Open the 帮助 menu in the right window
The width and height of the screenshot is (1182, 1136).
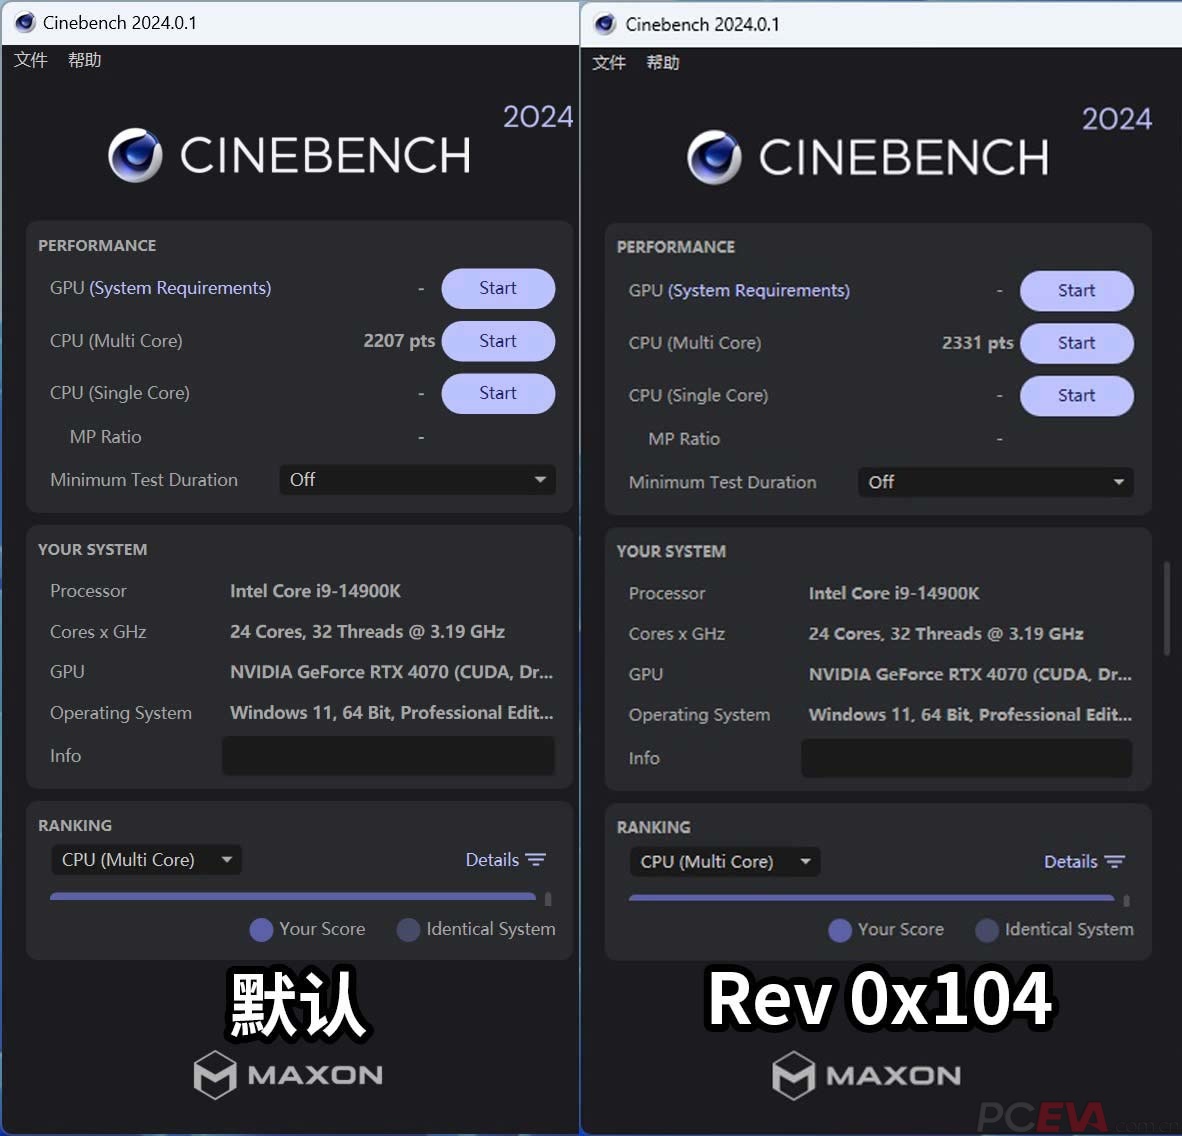(x=662, y=62)
